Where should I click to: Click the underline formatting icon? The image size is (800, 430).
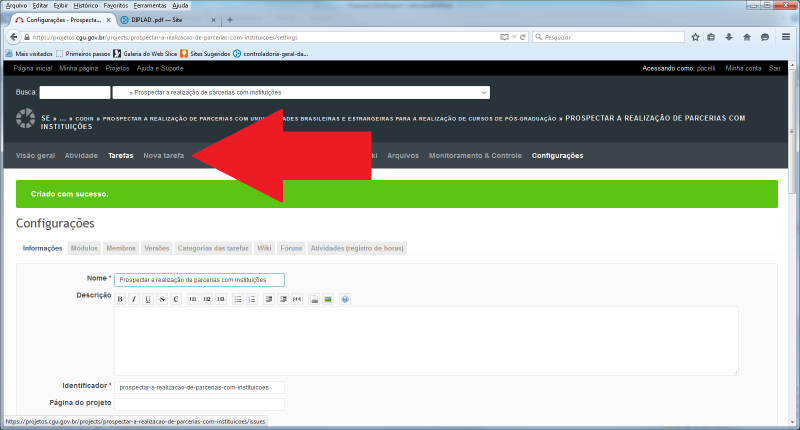(148, 299)
